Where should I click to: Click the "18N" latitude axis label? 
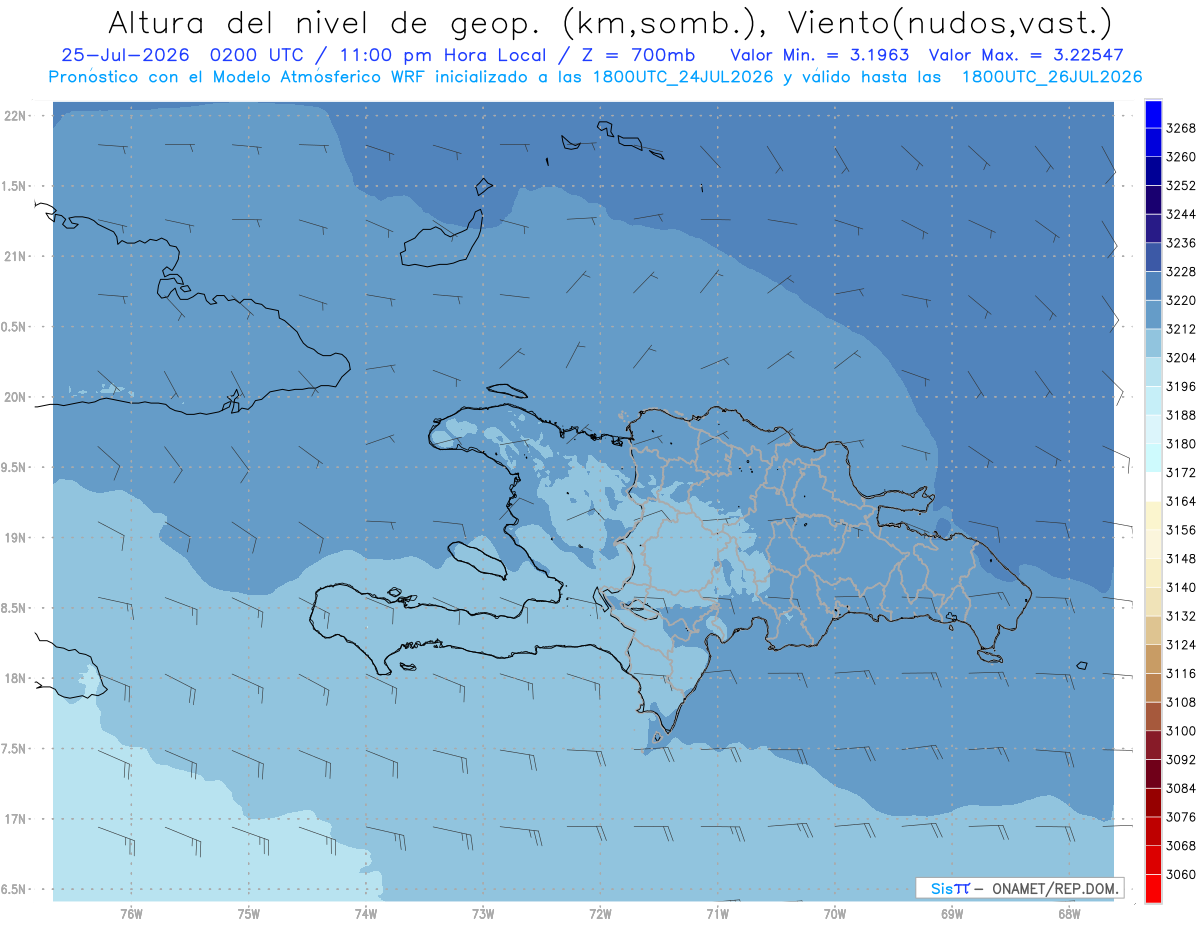pyautogui.click(x=15, y=678)
